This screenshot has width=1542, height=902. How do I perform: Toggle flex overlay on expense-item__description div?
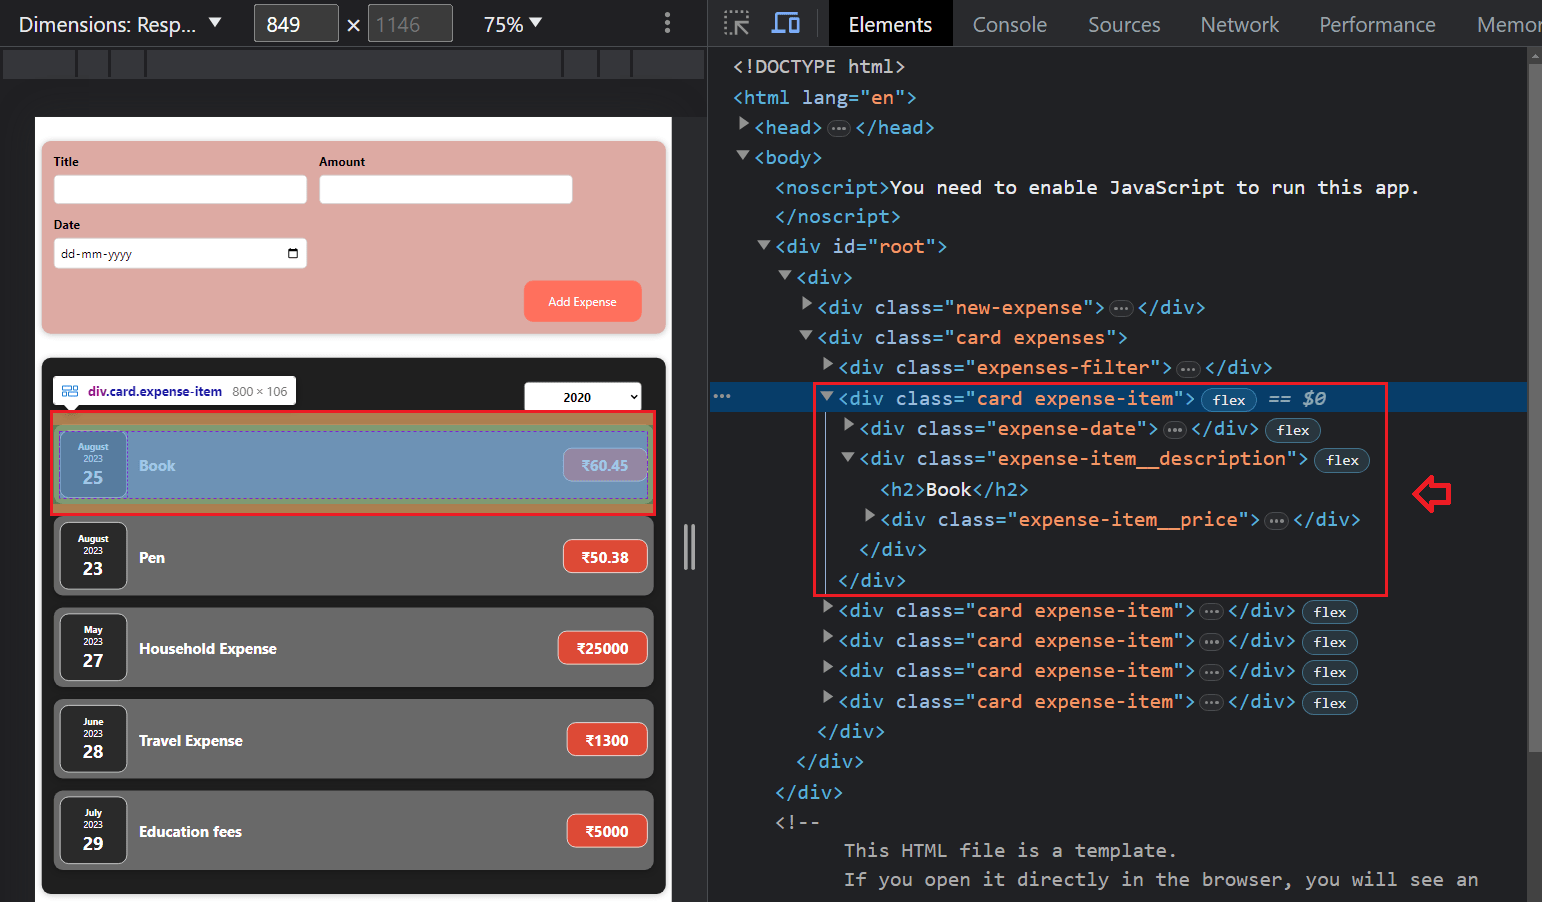[x=1341, y=460]
